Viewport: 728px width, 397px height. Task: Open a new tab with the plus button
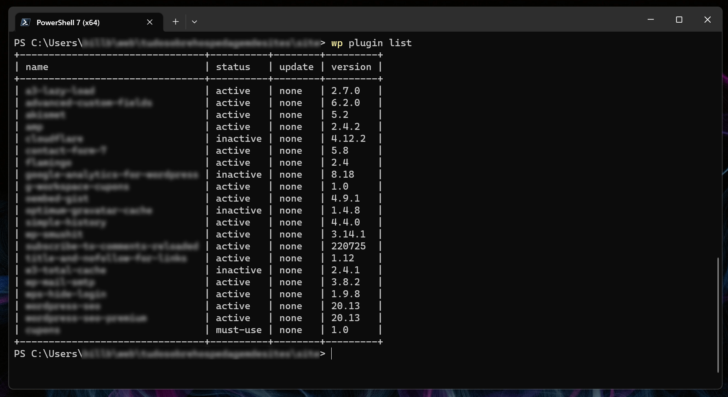(176, 22)
